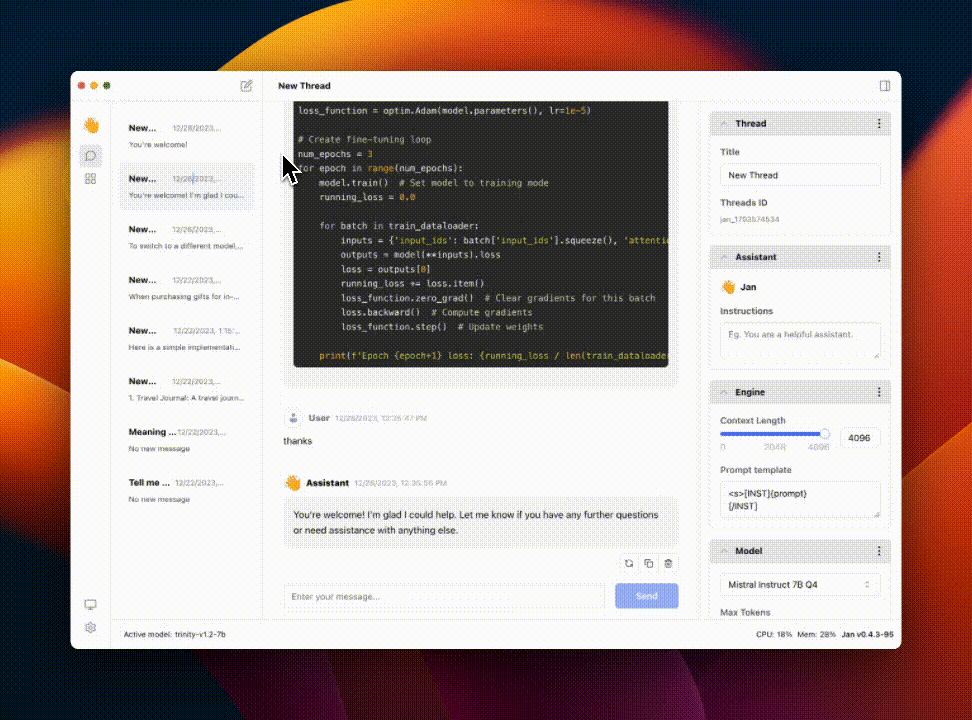972x720 pixels.
Task: Open the settings gear icon
Action: [x=91, y=628]
